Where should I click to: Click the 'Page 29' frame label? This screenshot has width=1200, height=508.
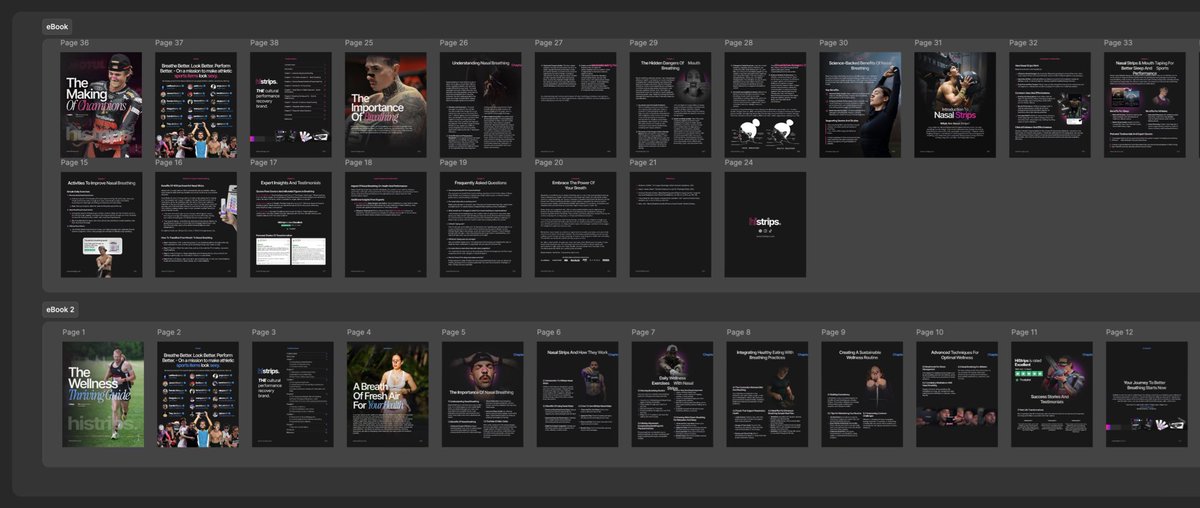click(644, 43)
